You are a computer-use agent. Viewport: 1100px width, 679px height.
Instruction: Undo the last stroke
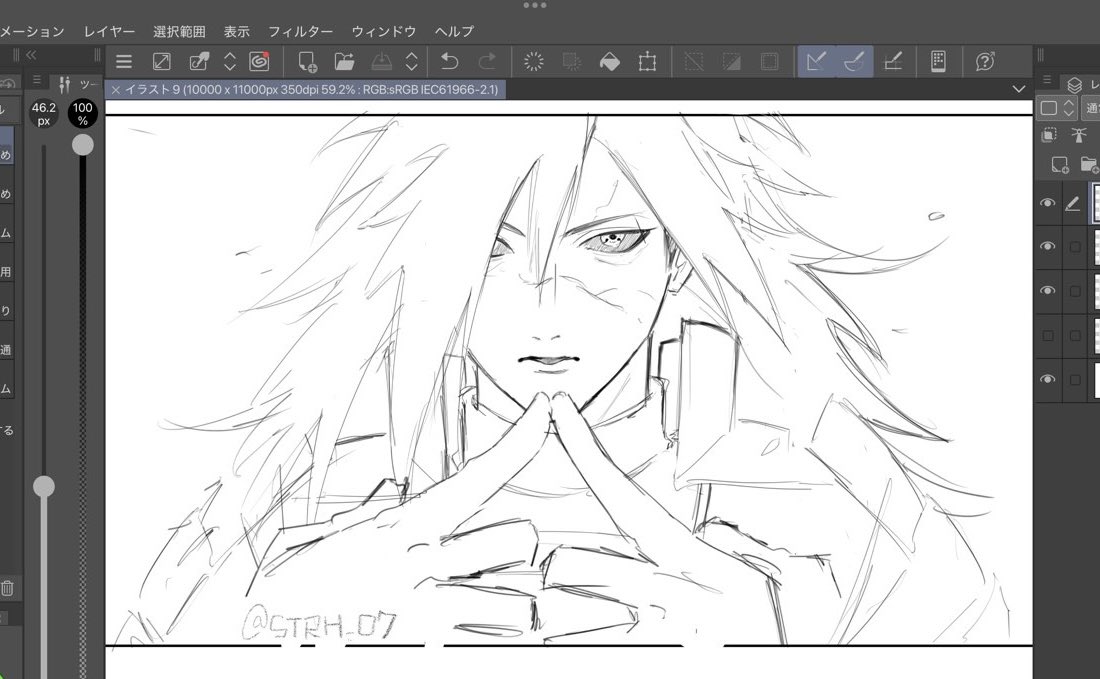click(x=449, y=62)
